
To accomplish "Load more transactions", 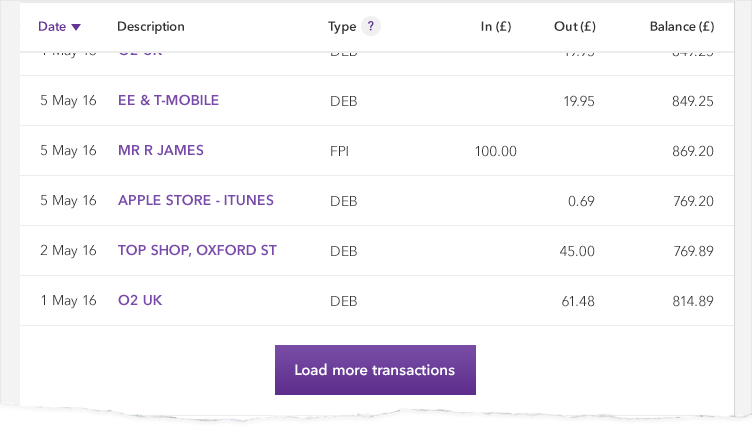I will pyautogui.click(x=375, y=370).
